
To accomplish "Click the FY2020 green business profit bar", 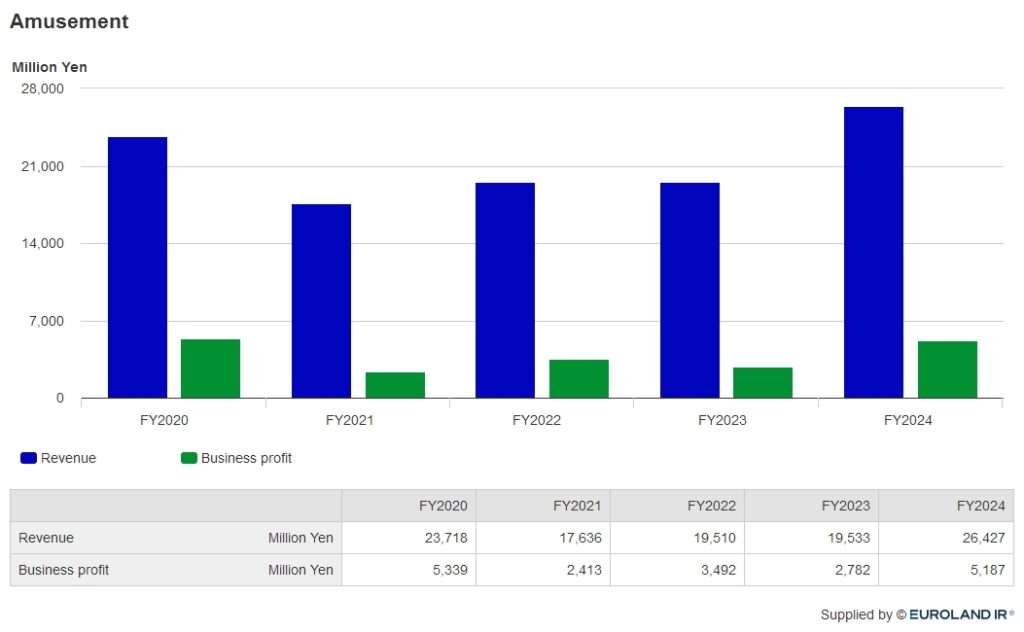I will point(210,369).
